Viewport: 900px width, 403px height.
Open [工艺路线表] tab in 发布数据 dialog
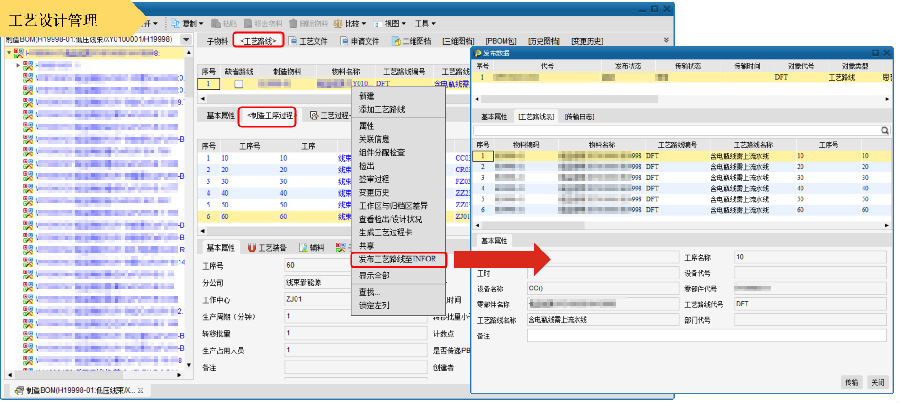coord(536,117)
